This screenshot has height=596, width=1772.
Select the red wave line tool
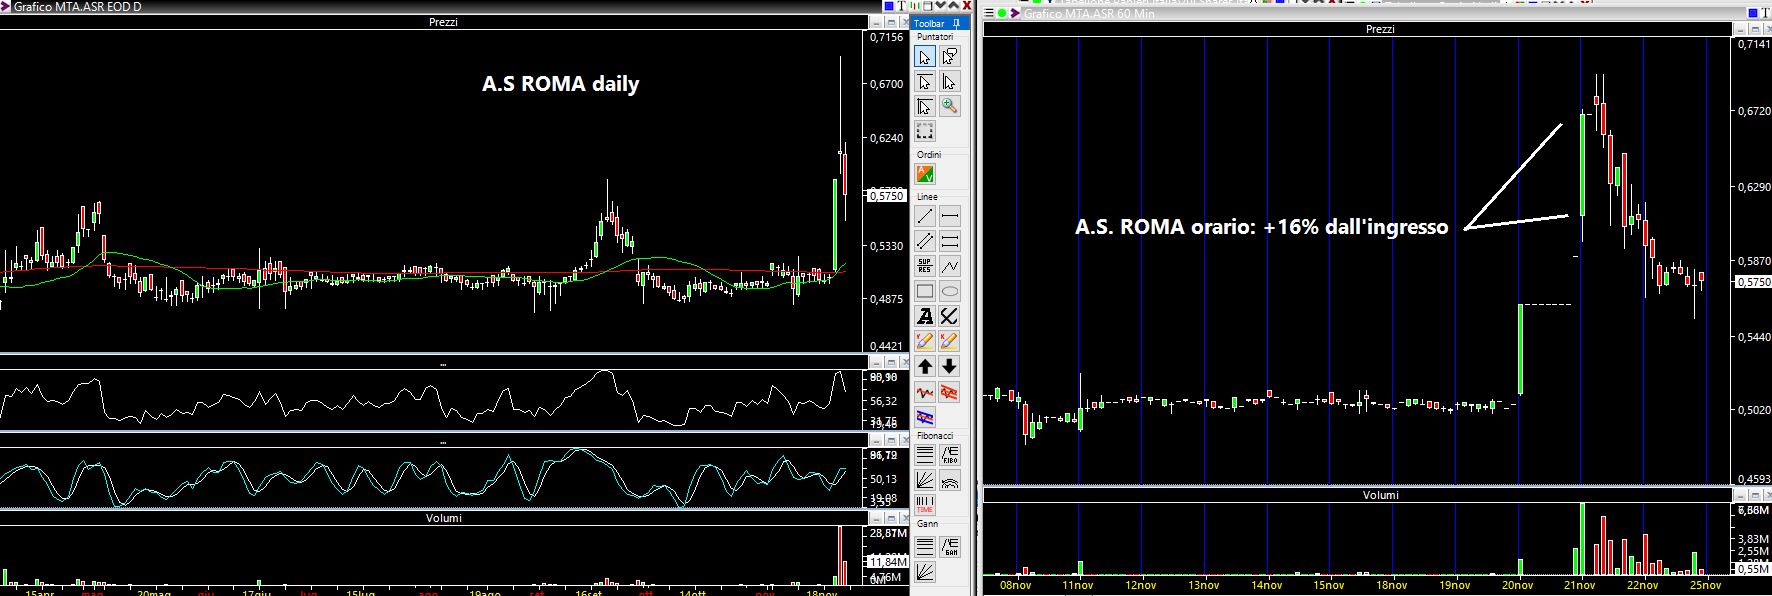coord(925,392)
